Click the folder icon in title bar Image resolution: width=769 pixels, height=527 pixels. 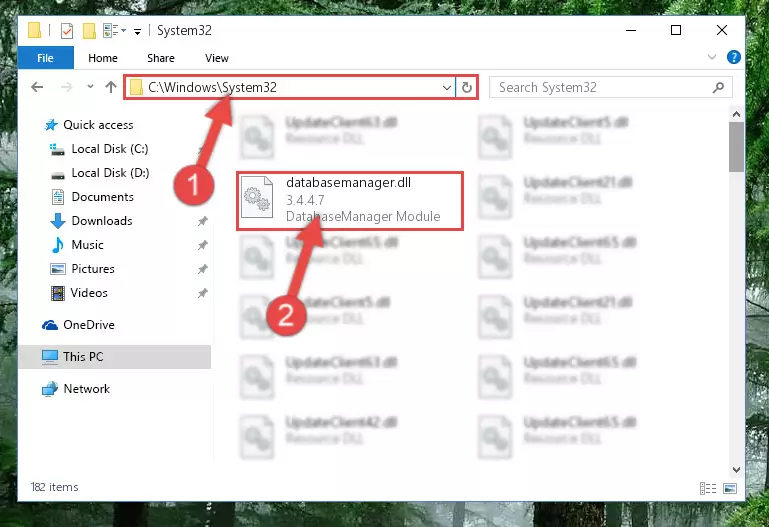pos(34,30)
